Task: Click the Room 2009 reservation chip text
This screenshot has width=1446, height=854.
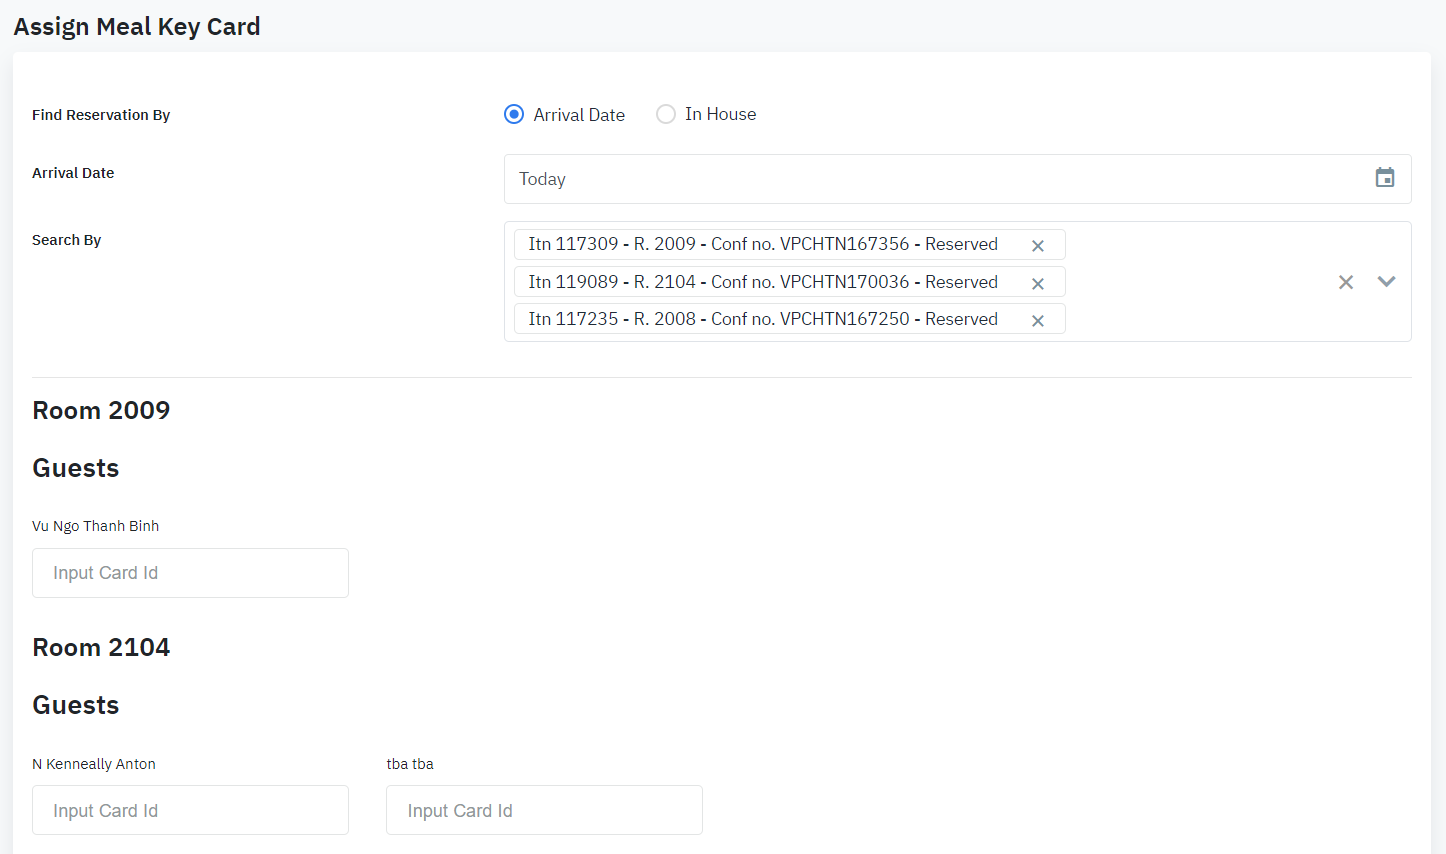Action: click(762, 244)
